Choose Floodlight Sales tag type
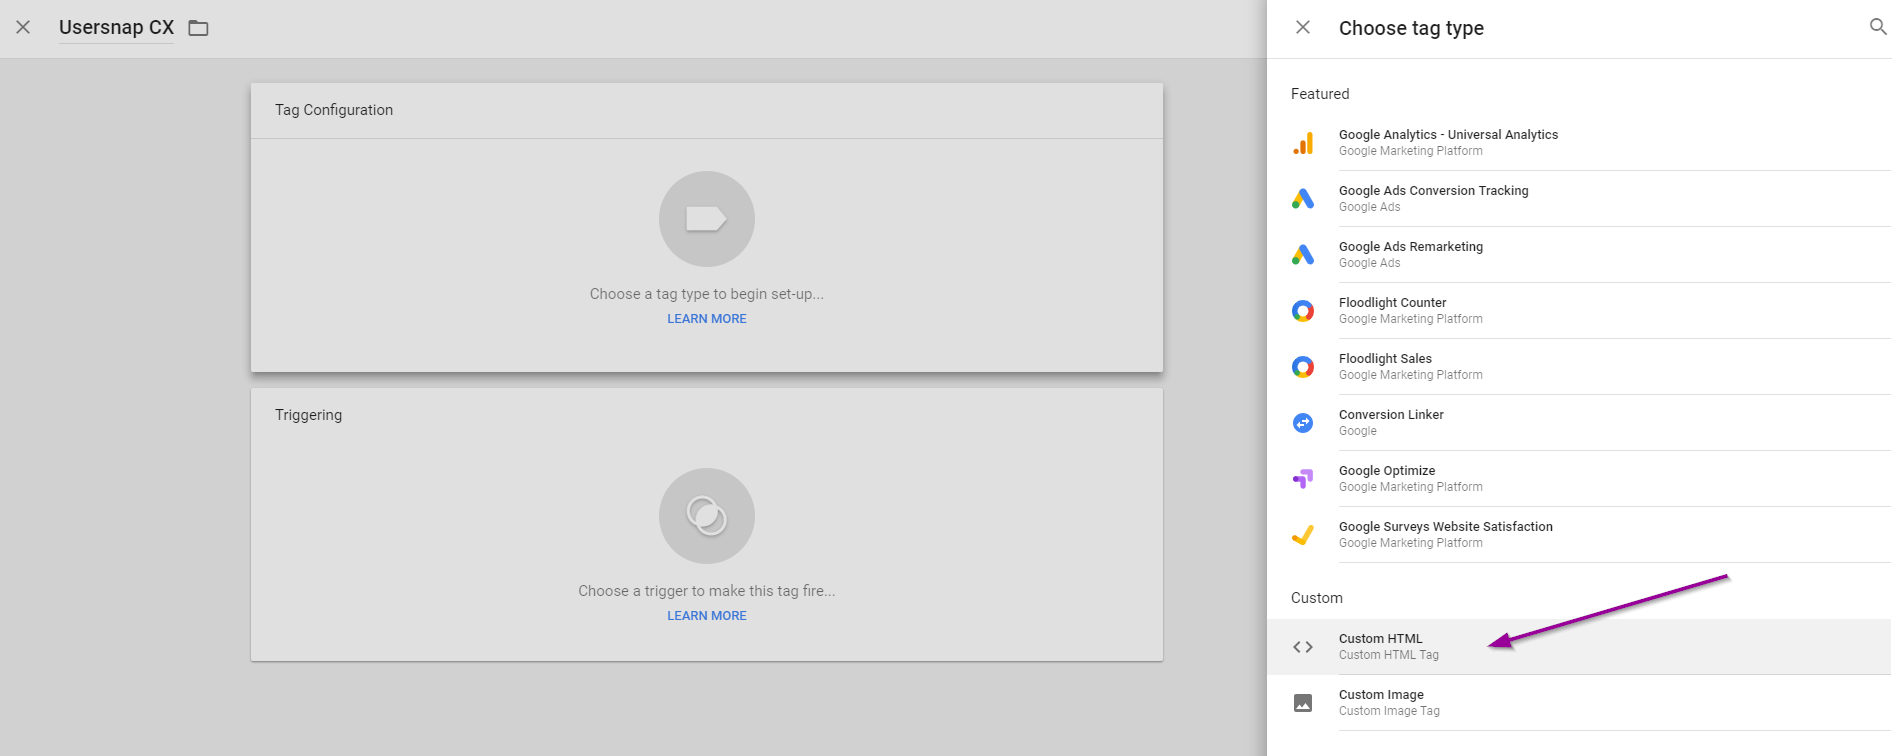 1579,367
